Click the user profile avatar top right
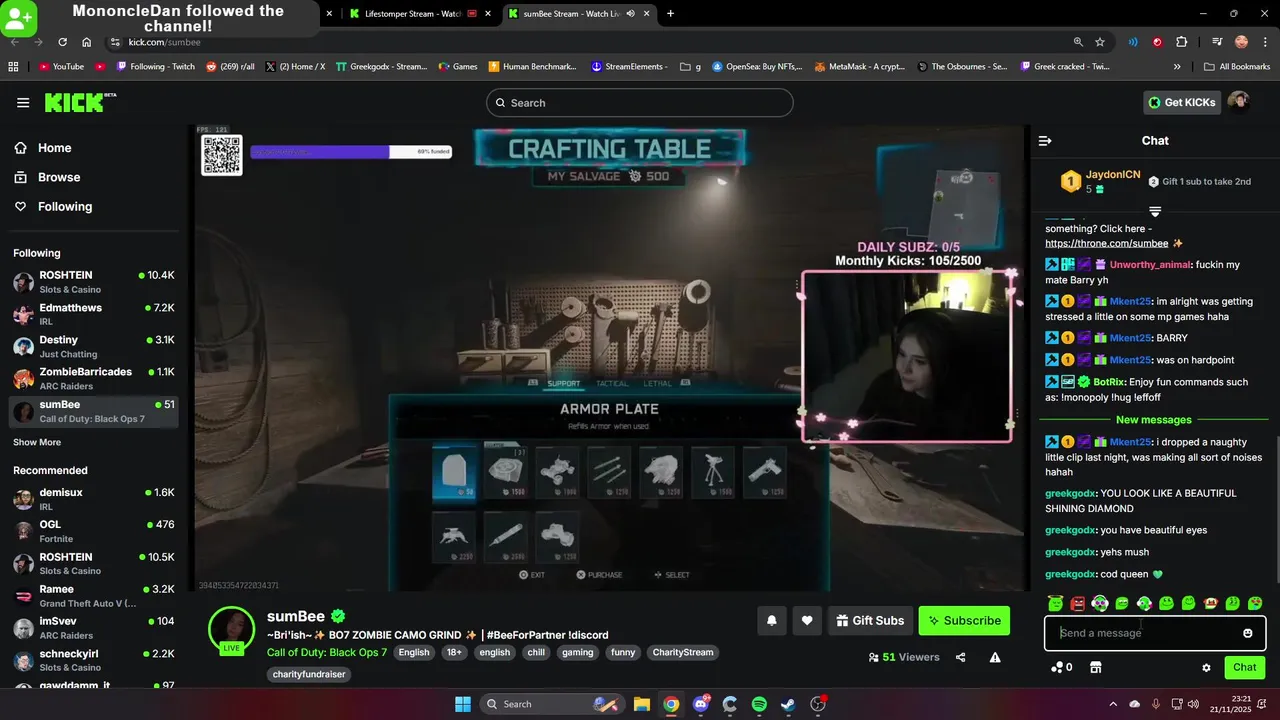Viewport: 1280px width, 720px height. (1239, 102)
